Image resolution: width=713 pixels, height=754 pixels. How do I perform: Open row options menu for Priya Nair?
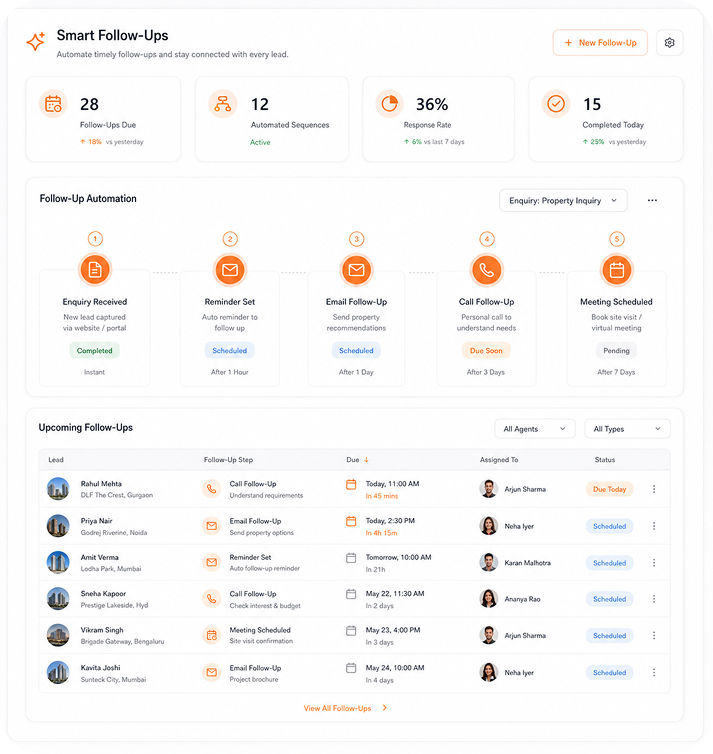(x=654, y=526)
